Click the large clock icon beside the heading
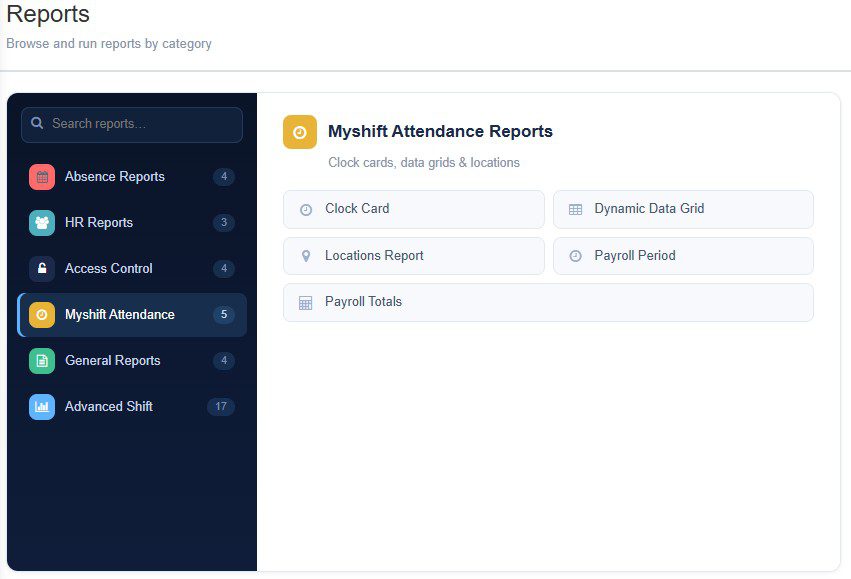This screenshot has height=579, width=851. pyautogui.click(x=300, y=132)
